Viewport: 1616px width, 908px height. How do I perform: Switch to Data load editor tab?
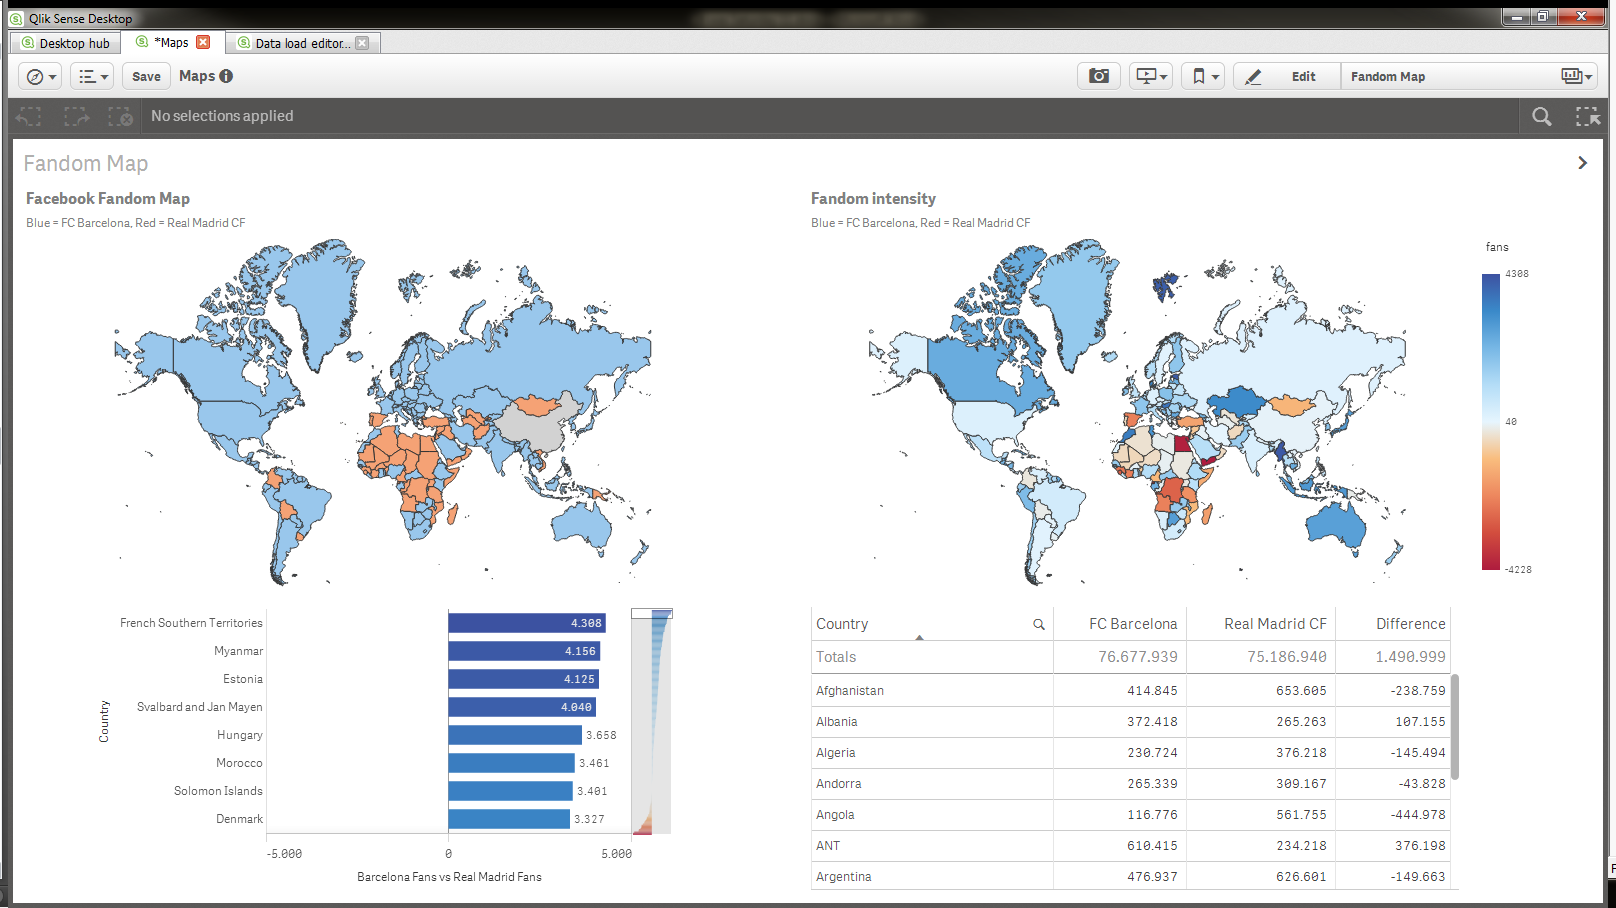click(293, 43)
